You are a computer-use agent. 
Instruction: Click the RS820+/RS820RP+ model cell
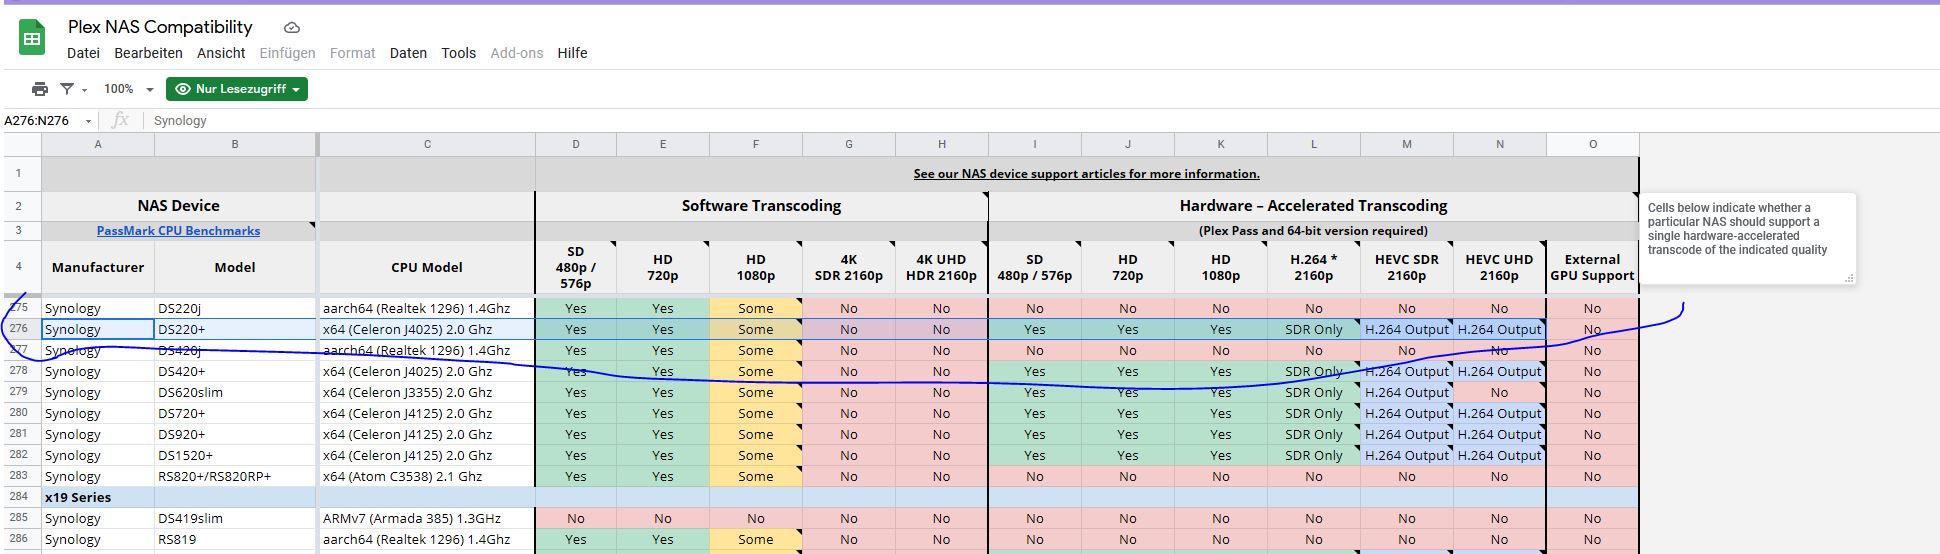coord(235,476)
